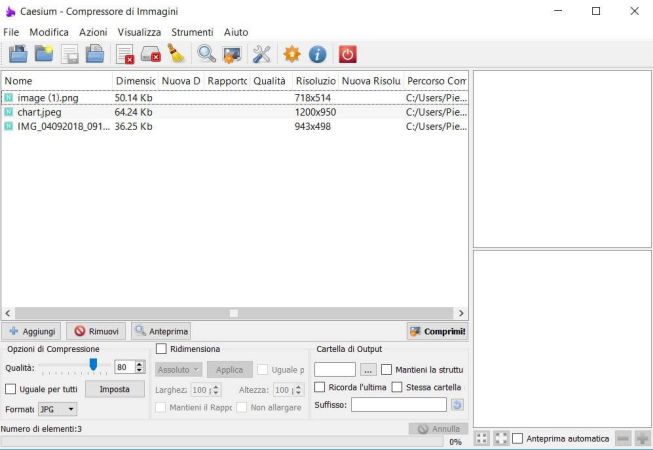Click the fit-to-window preview icon
653x450 pixels.
[x=482, y=438]
